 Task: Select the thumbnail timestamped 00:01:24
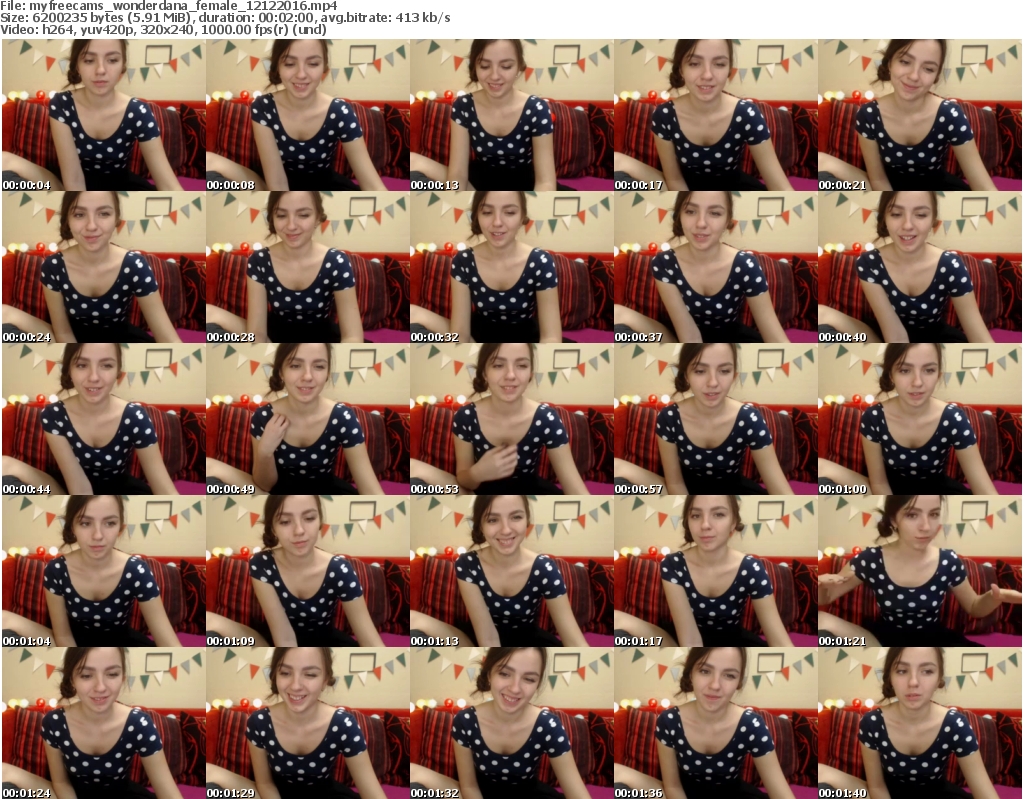[x=104, y=723]
